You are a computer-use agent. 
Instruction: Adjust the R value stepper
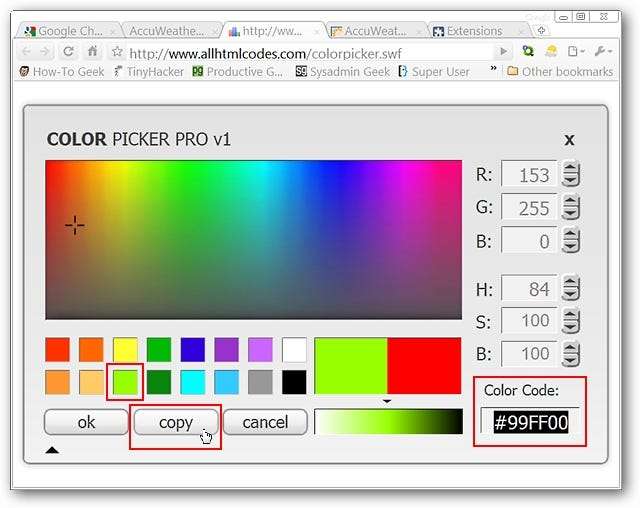click(570, 175)
